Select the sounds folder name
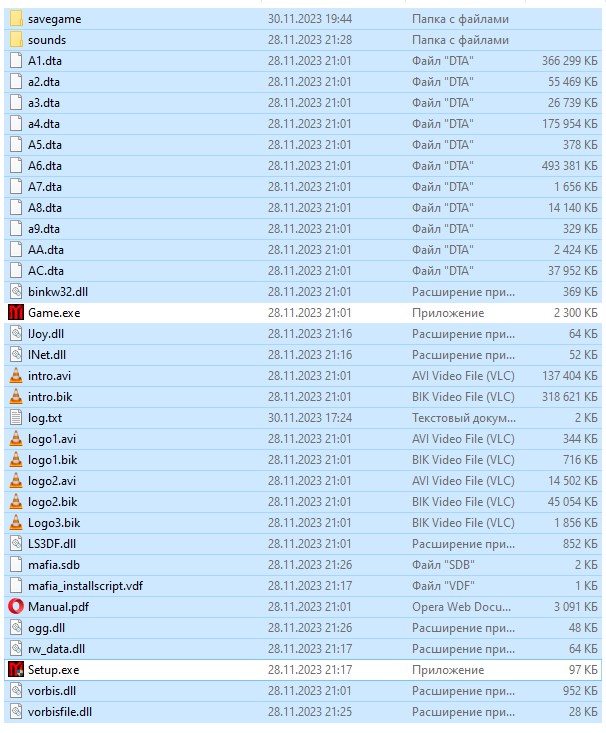Image resolution: width=606 pixels, height=733 pixels. (x=47, y=40)
